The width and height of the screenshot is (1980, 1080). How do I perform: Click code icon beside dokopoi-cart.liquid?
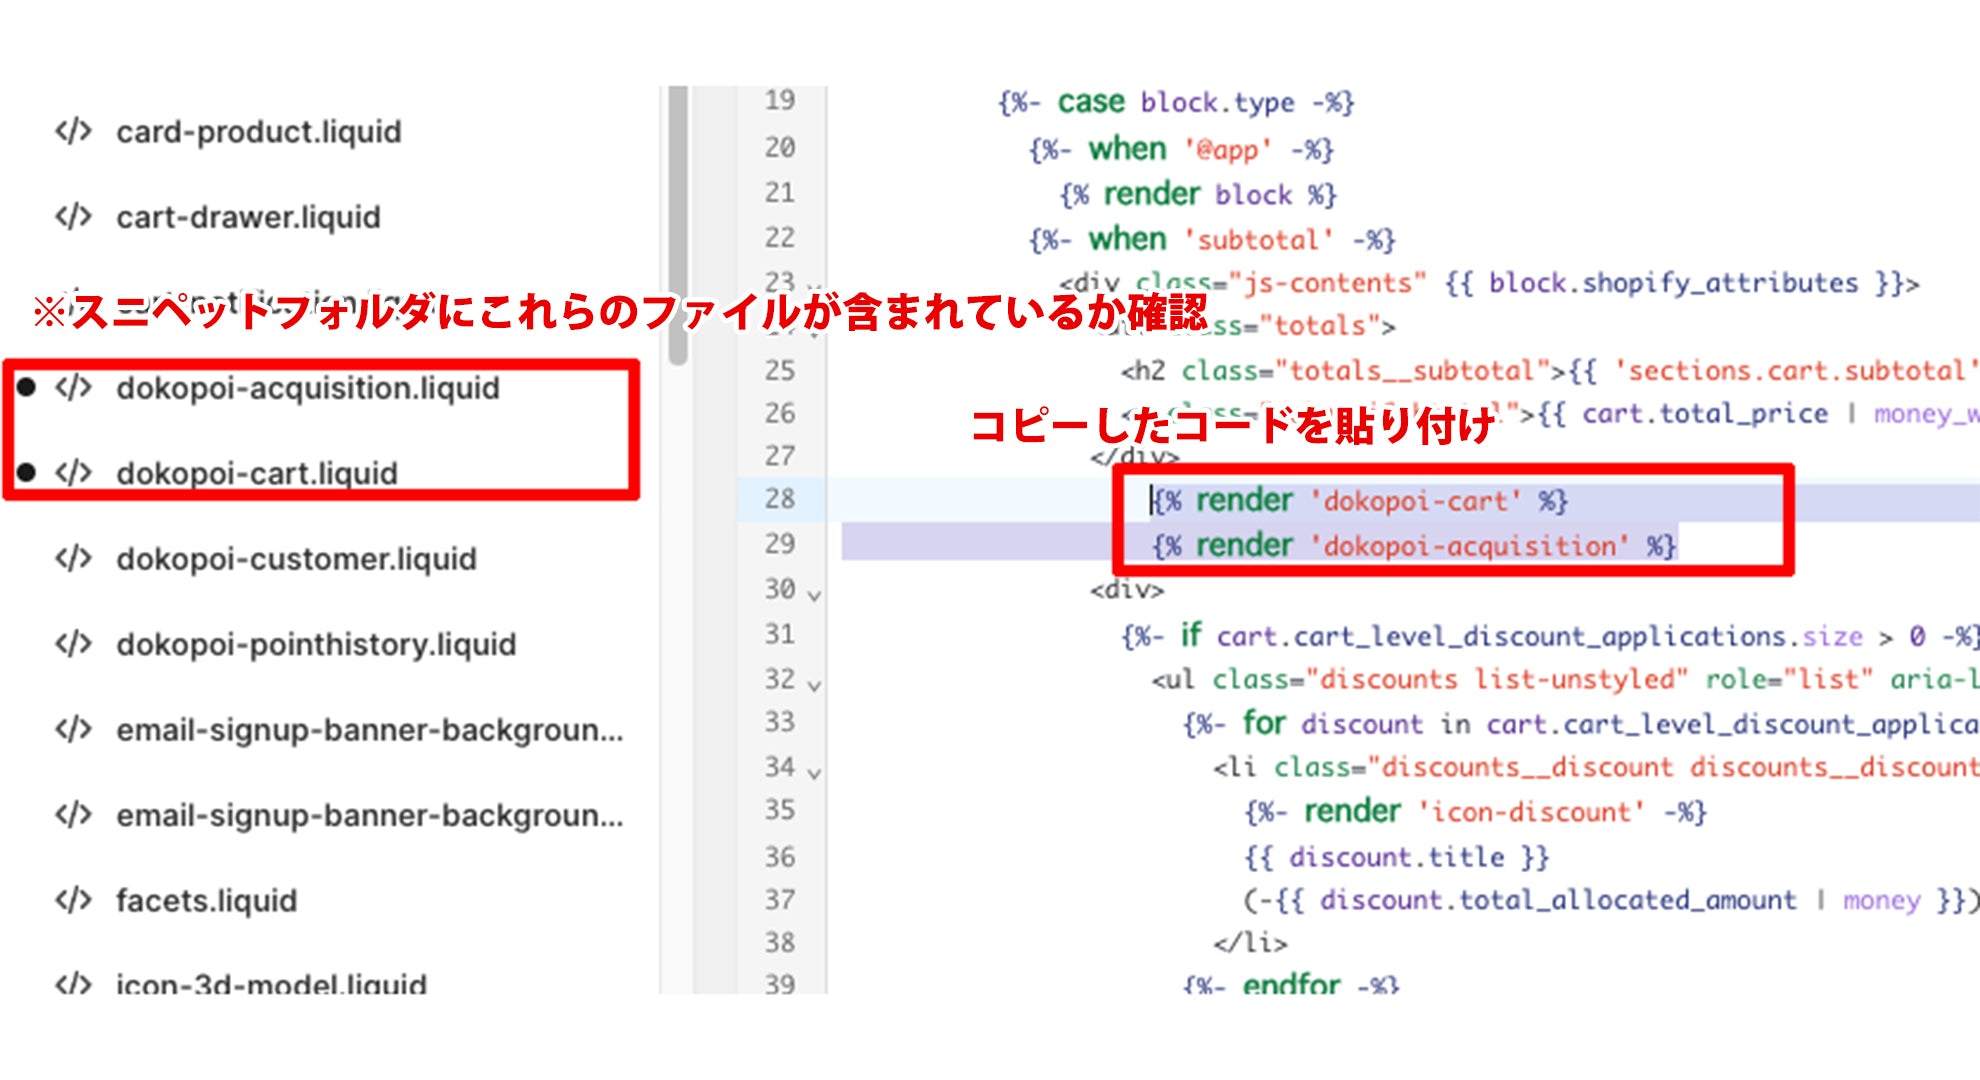[73, 472]
